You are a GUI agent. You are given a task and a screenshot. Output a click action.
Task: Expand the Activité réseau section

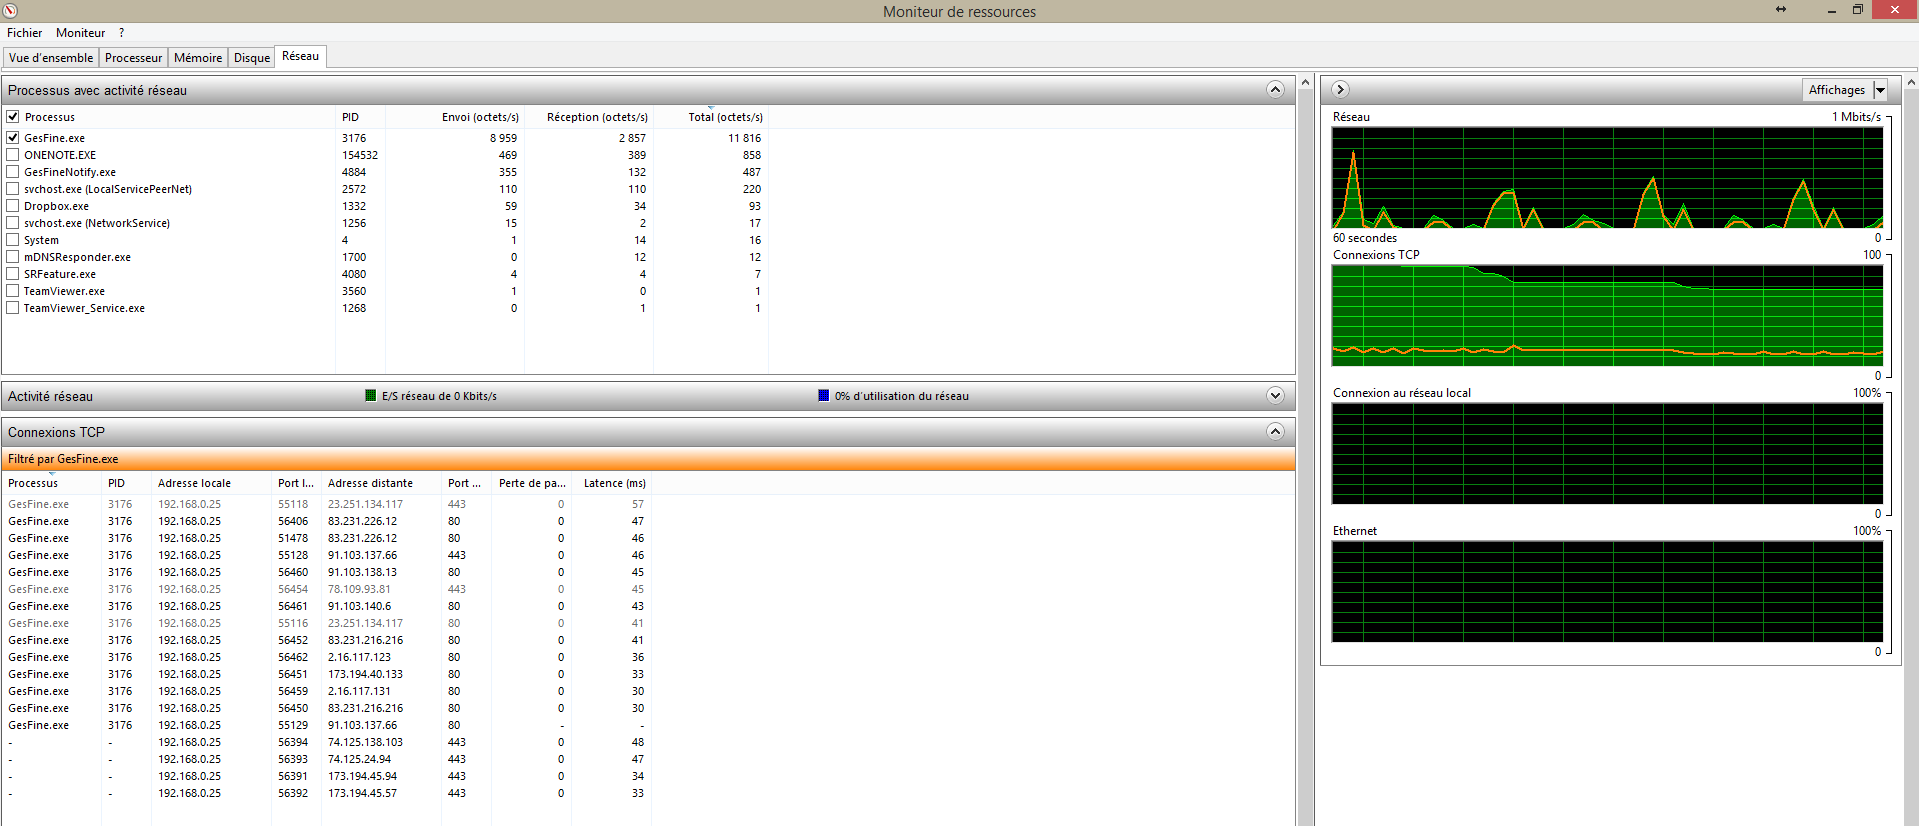tap(1275, 396)
